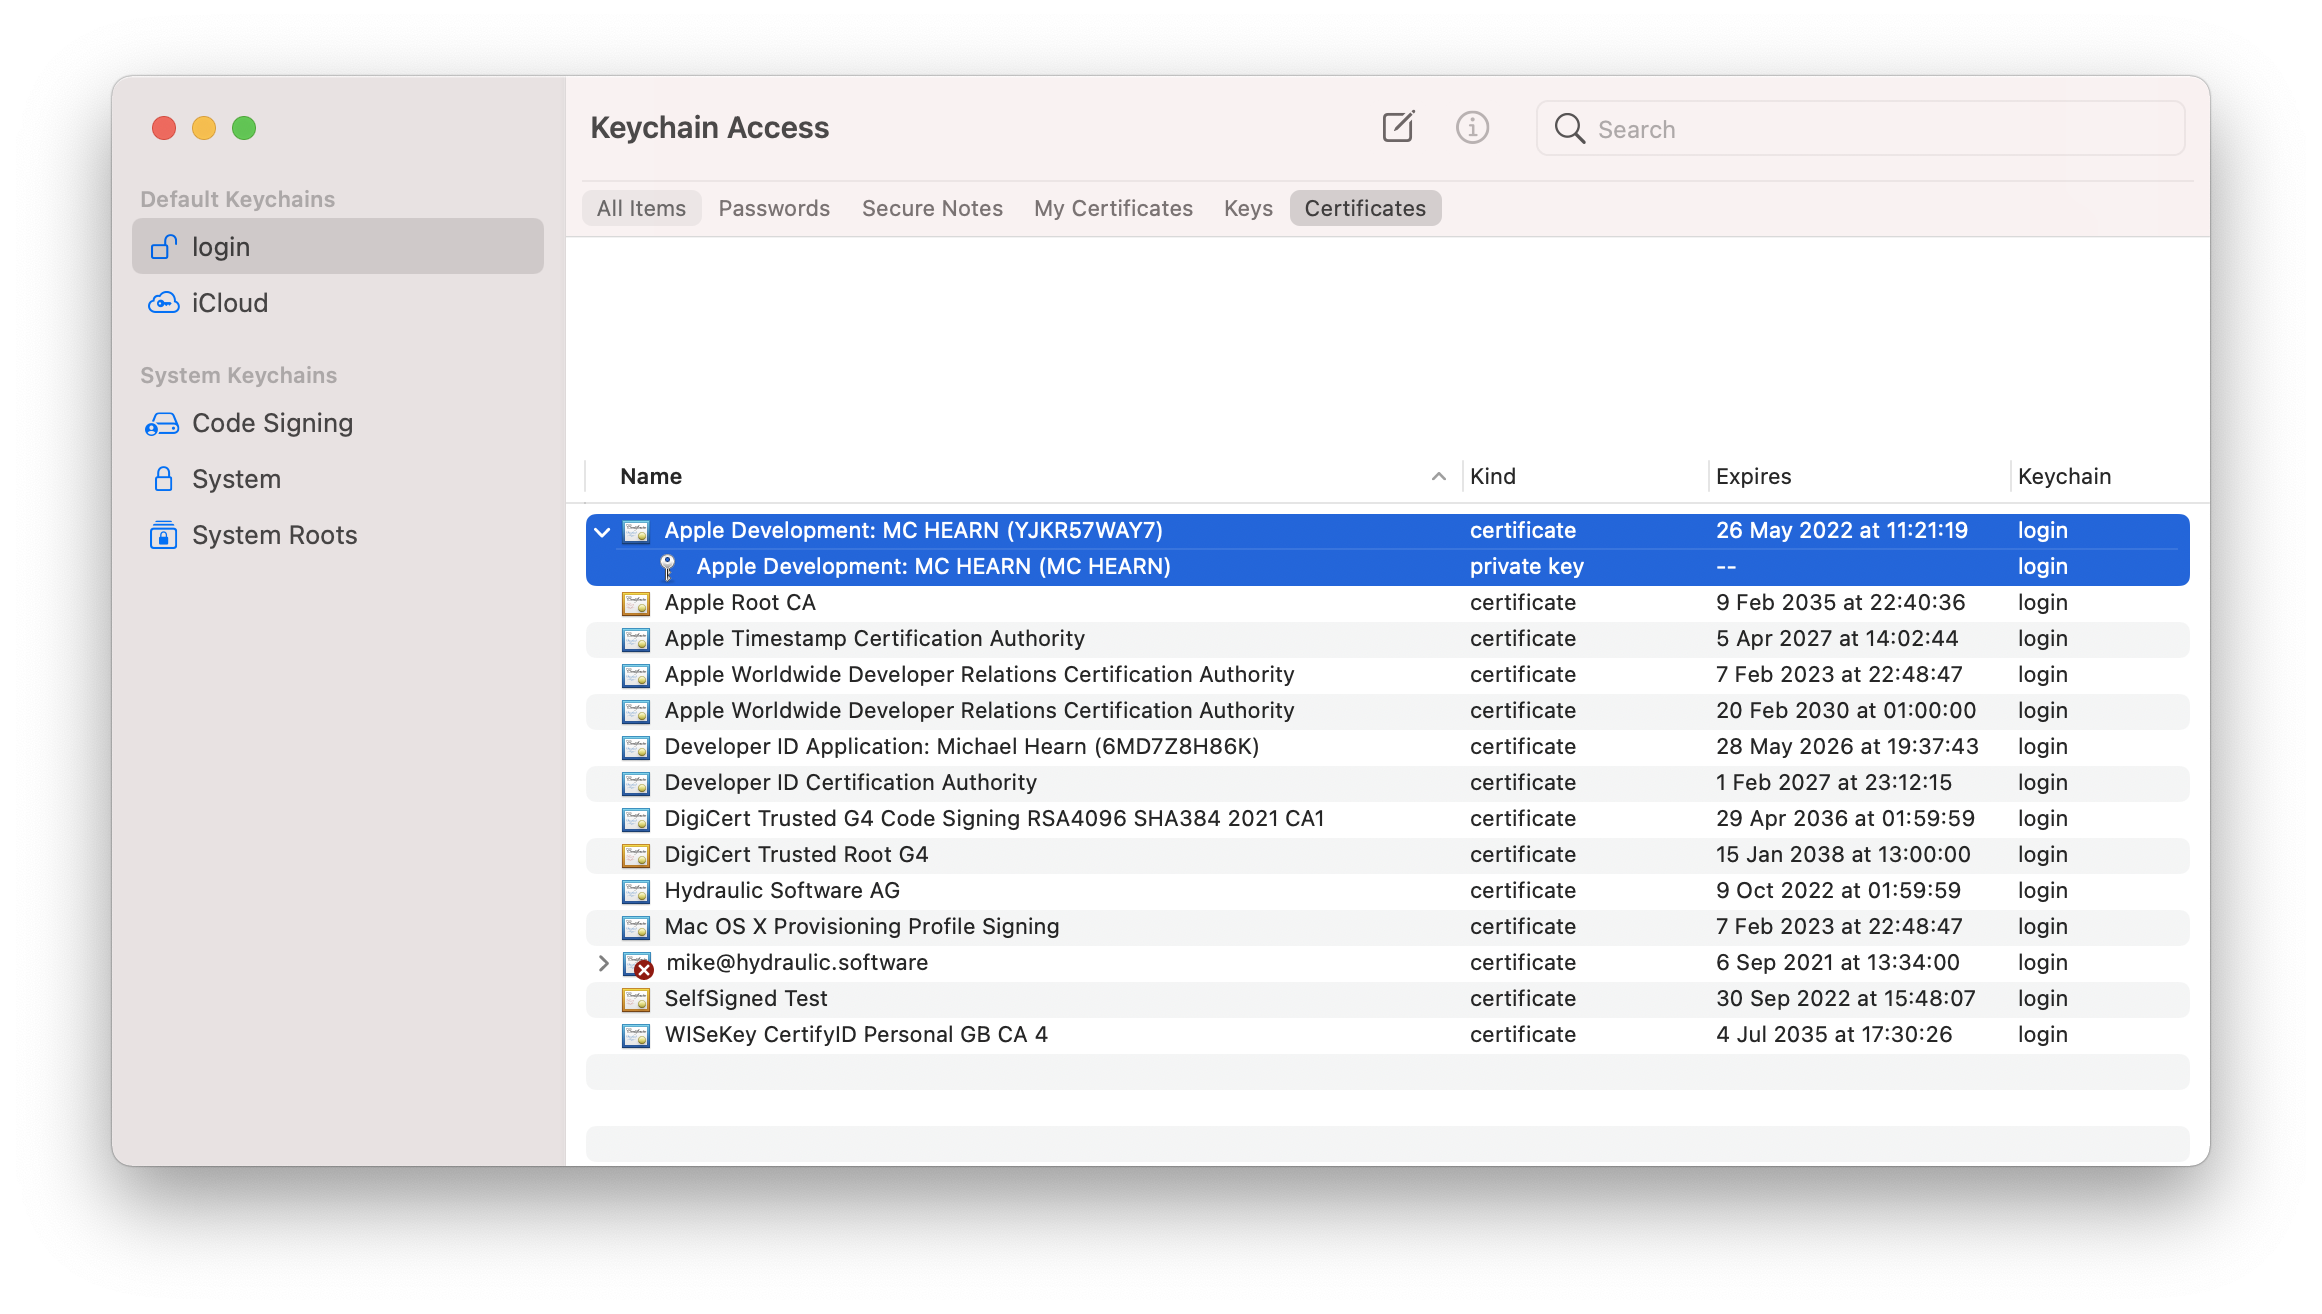The width and height of the screenshot is (2322, 1314).
Task: Collapse the Apple Development: MC HEARN entry
Action: click(601, 531)
